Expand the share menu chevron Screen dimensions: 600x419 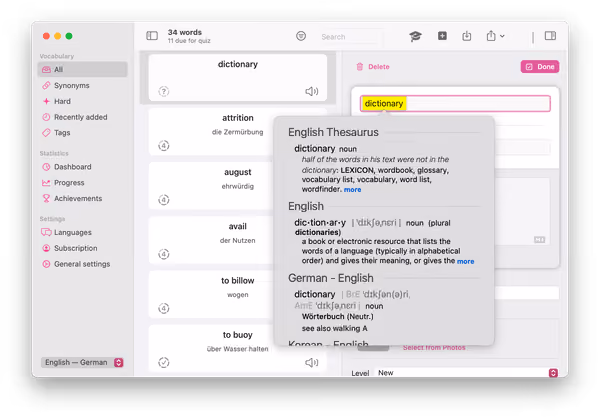(x=502, y=36)
